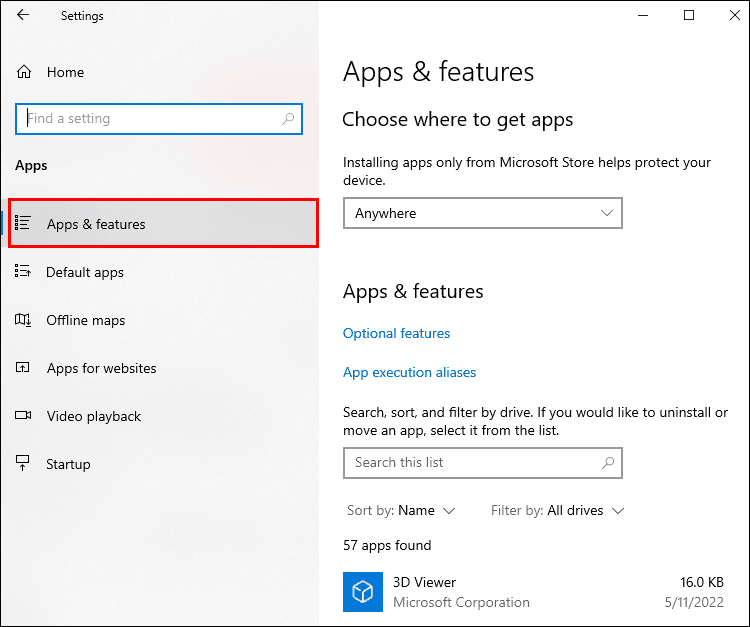Minimize the Settings window
The width and height of the screenshot is (750, 627).
pyautogui.click(x=643, y=15)
